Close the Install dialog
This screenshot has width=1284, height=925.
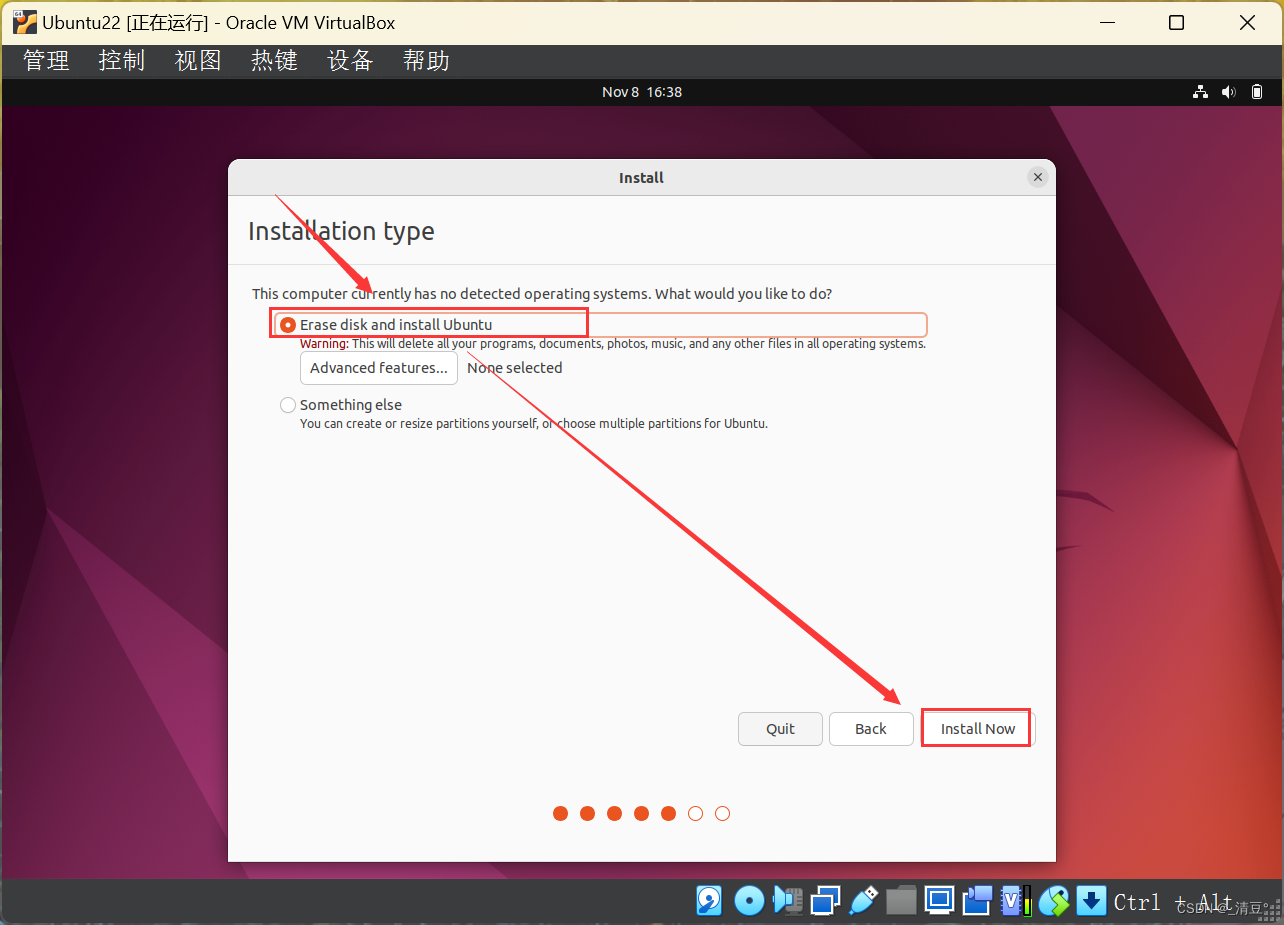coord(1038,177)
